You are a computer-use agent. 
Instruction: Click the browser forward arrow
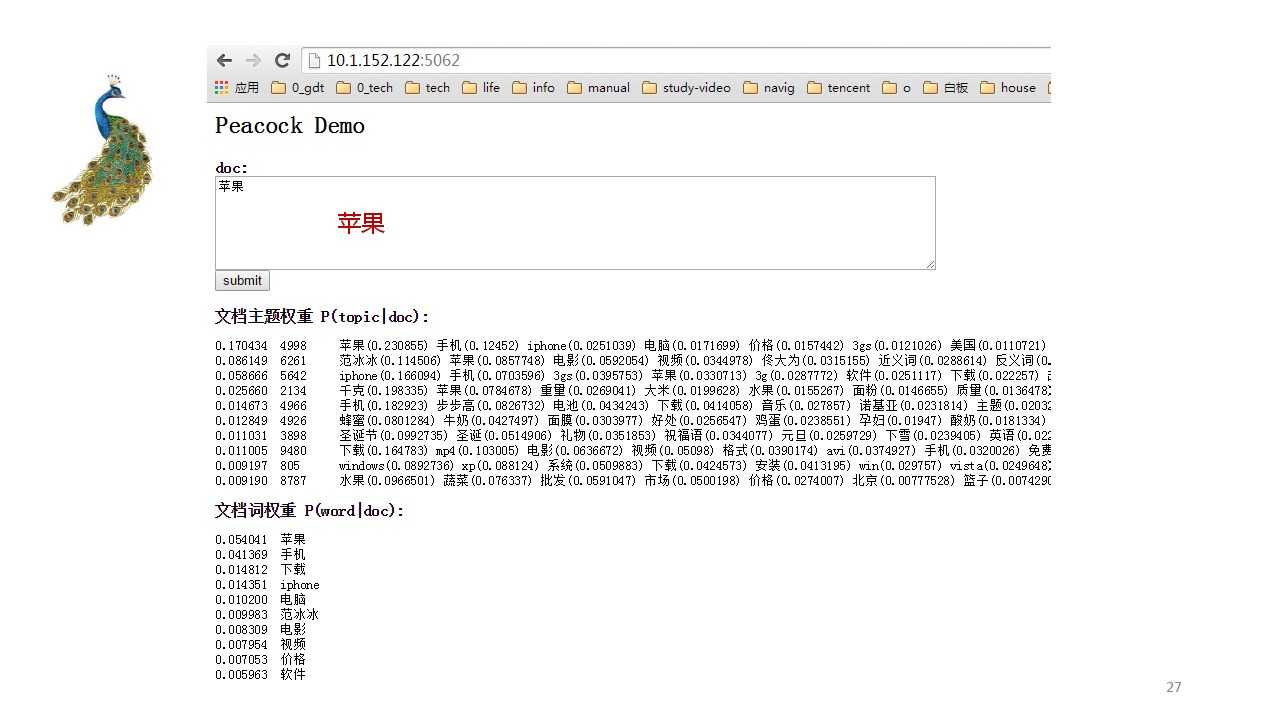253,60
